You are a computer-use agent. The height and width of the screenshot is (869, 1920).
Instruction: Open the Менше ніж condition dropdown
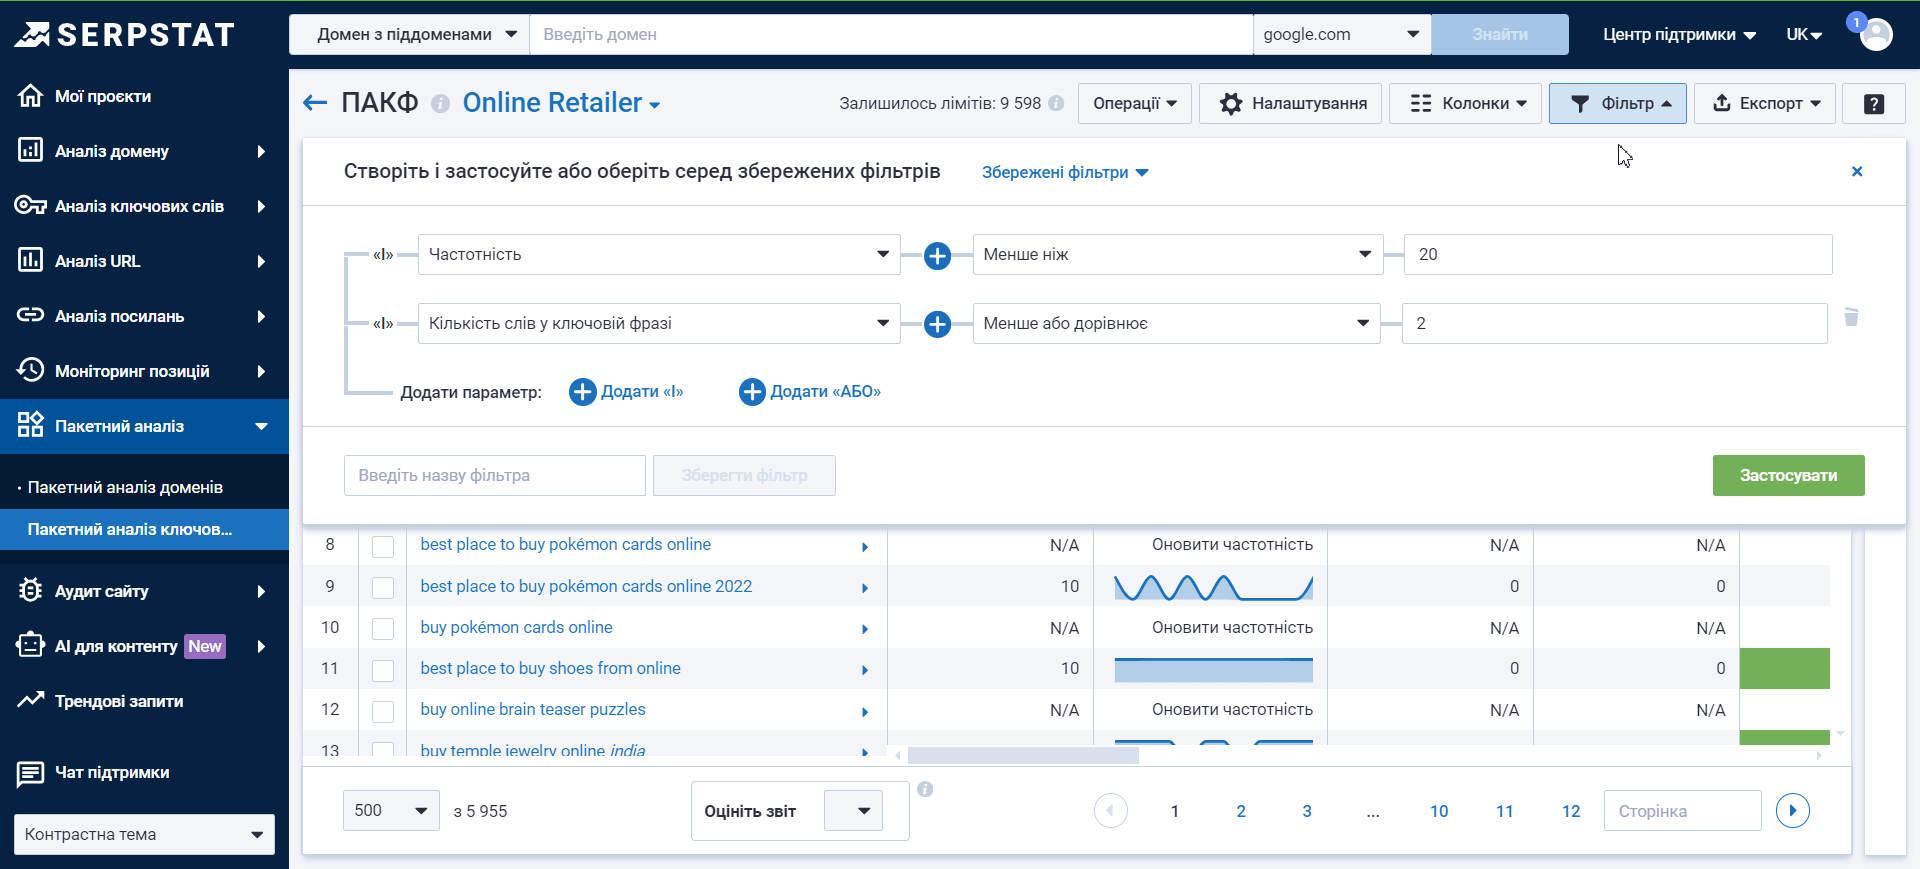tap(1177, 255)
